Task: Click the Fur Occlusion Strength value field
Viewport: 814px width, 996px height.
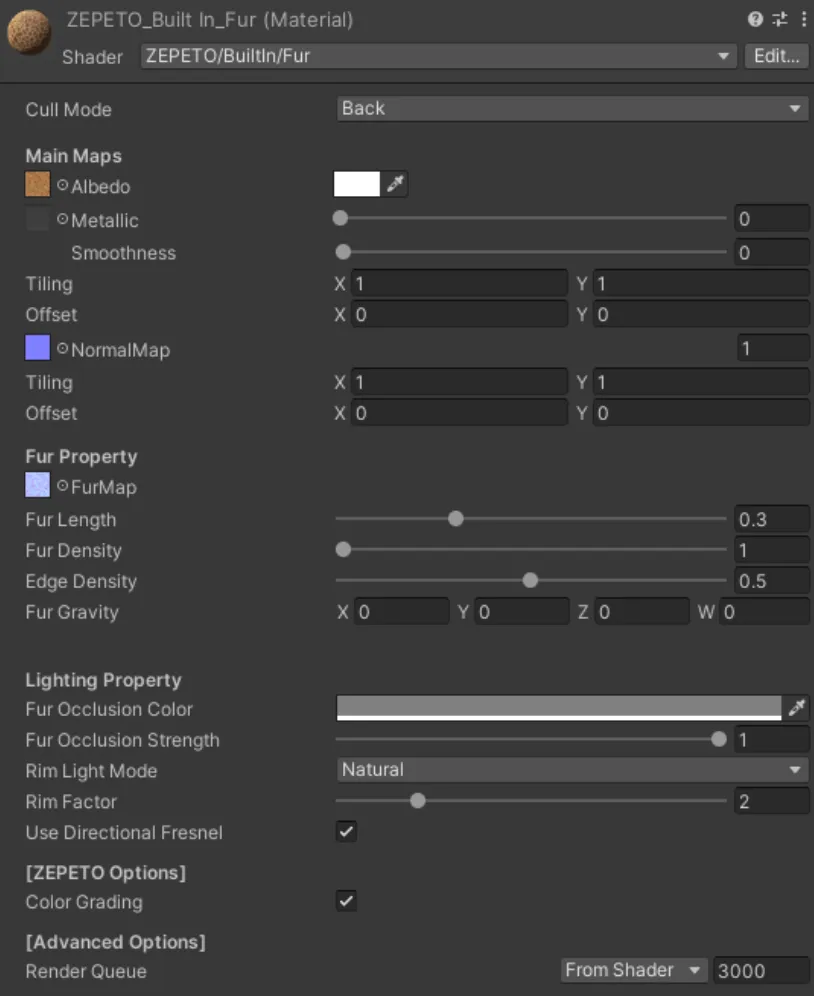Action: click(x=771, y=740)
